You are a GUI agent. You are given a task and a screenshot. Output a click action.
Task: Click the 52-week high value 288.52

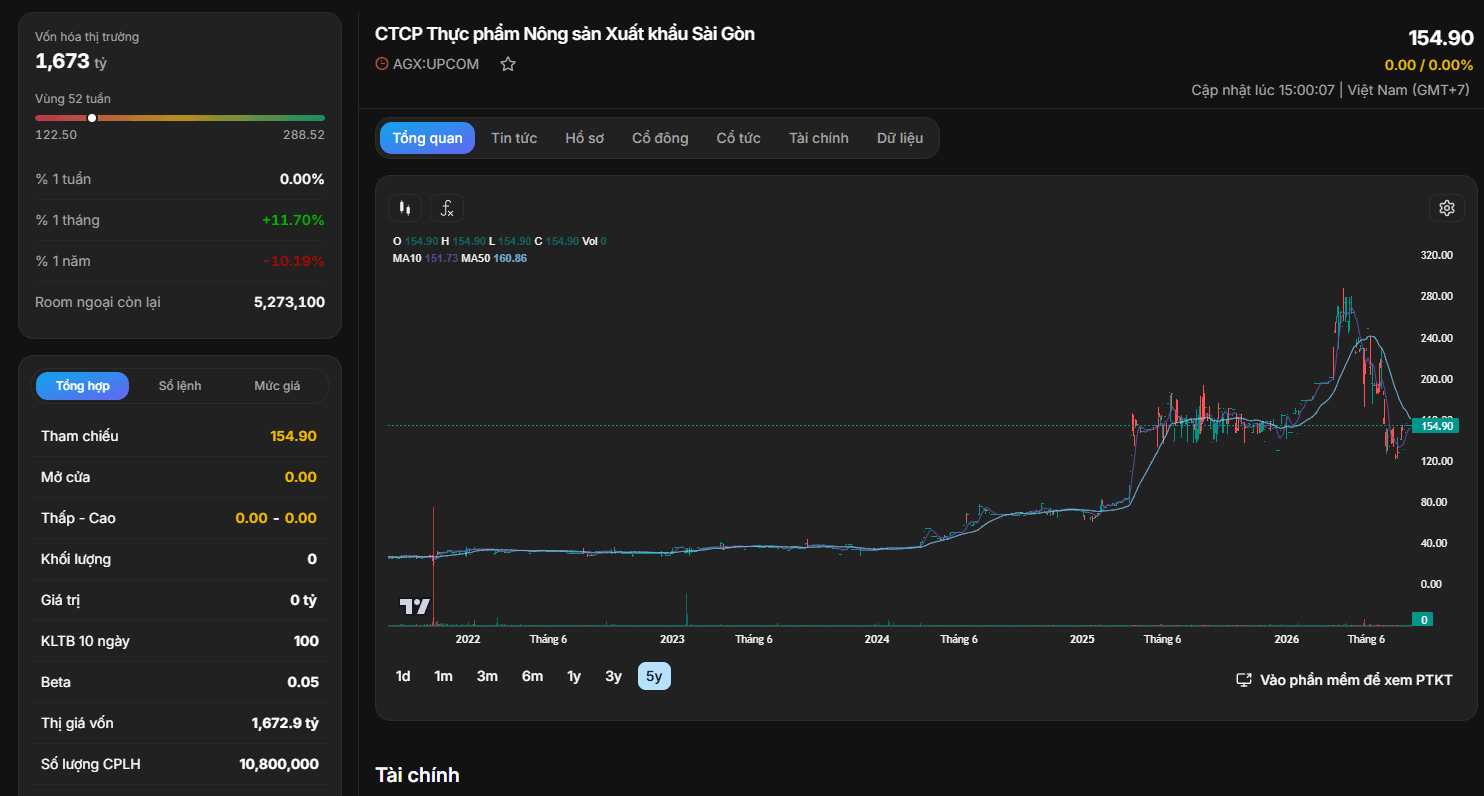(304, 135)
